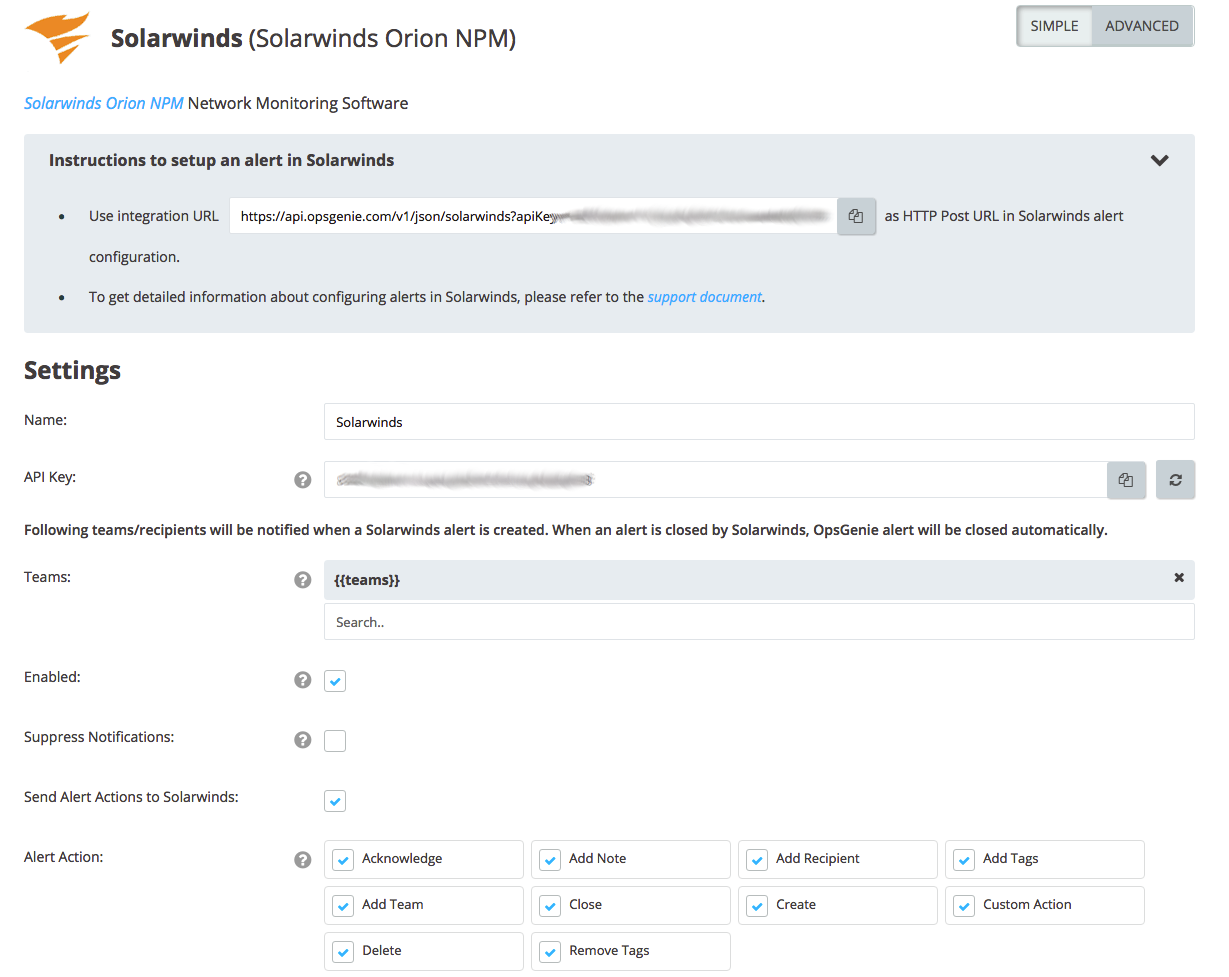The width and height of the screenshot is (1229, 977).
Task: Uncheck the Acknowledge alert action
Action: pyautogui.click(x=343, y=859)
